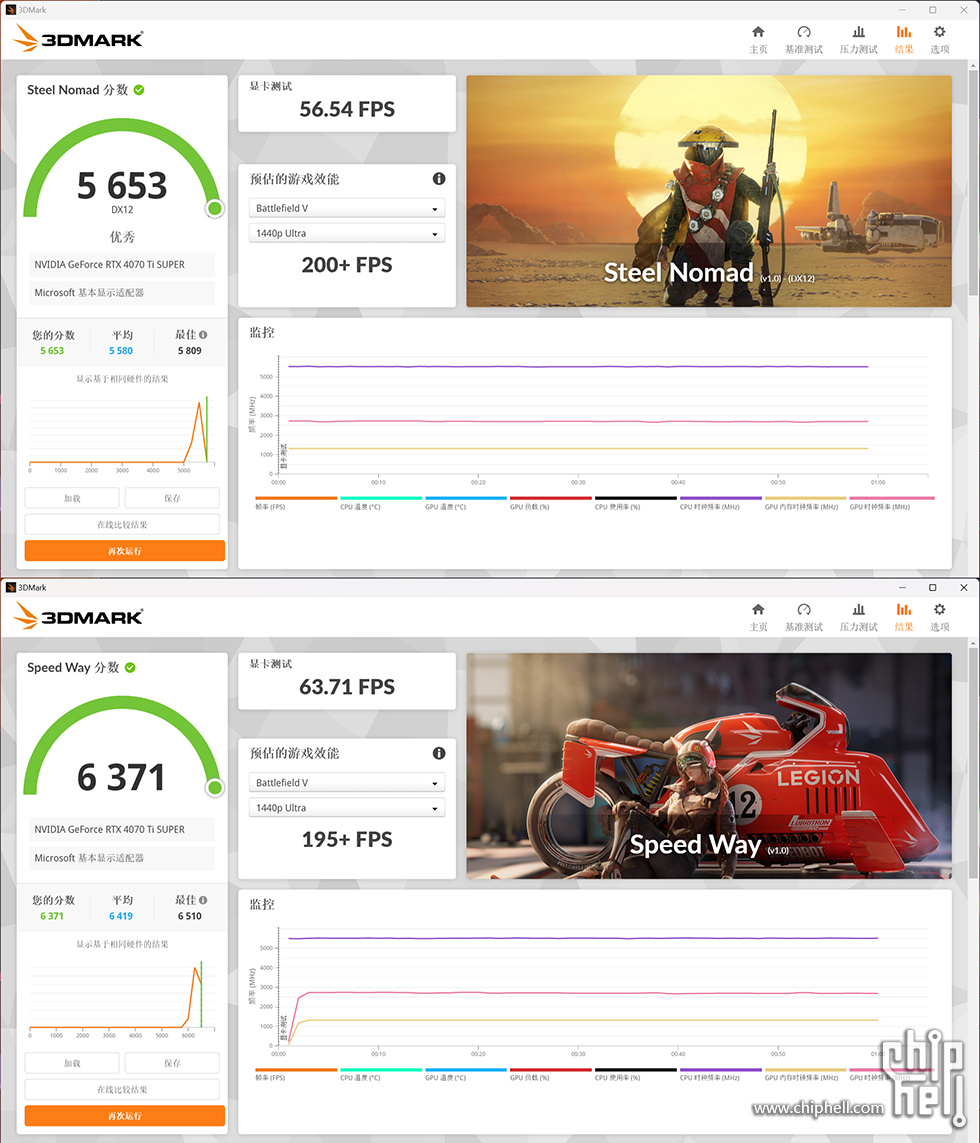
Task: Open 1440p Ultra dropdown in Speed Way window
Action: (347, 808)
